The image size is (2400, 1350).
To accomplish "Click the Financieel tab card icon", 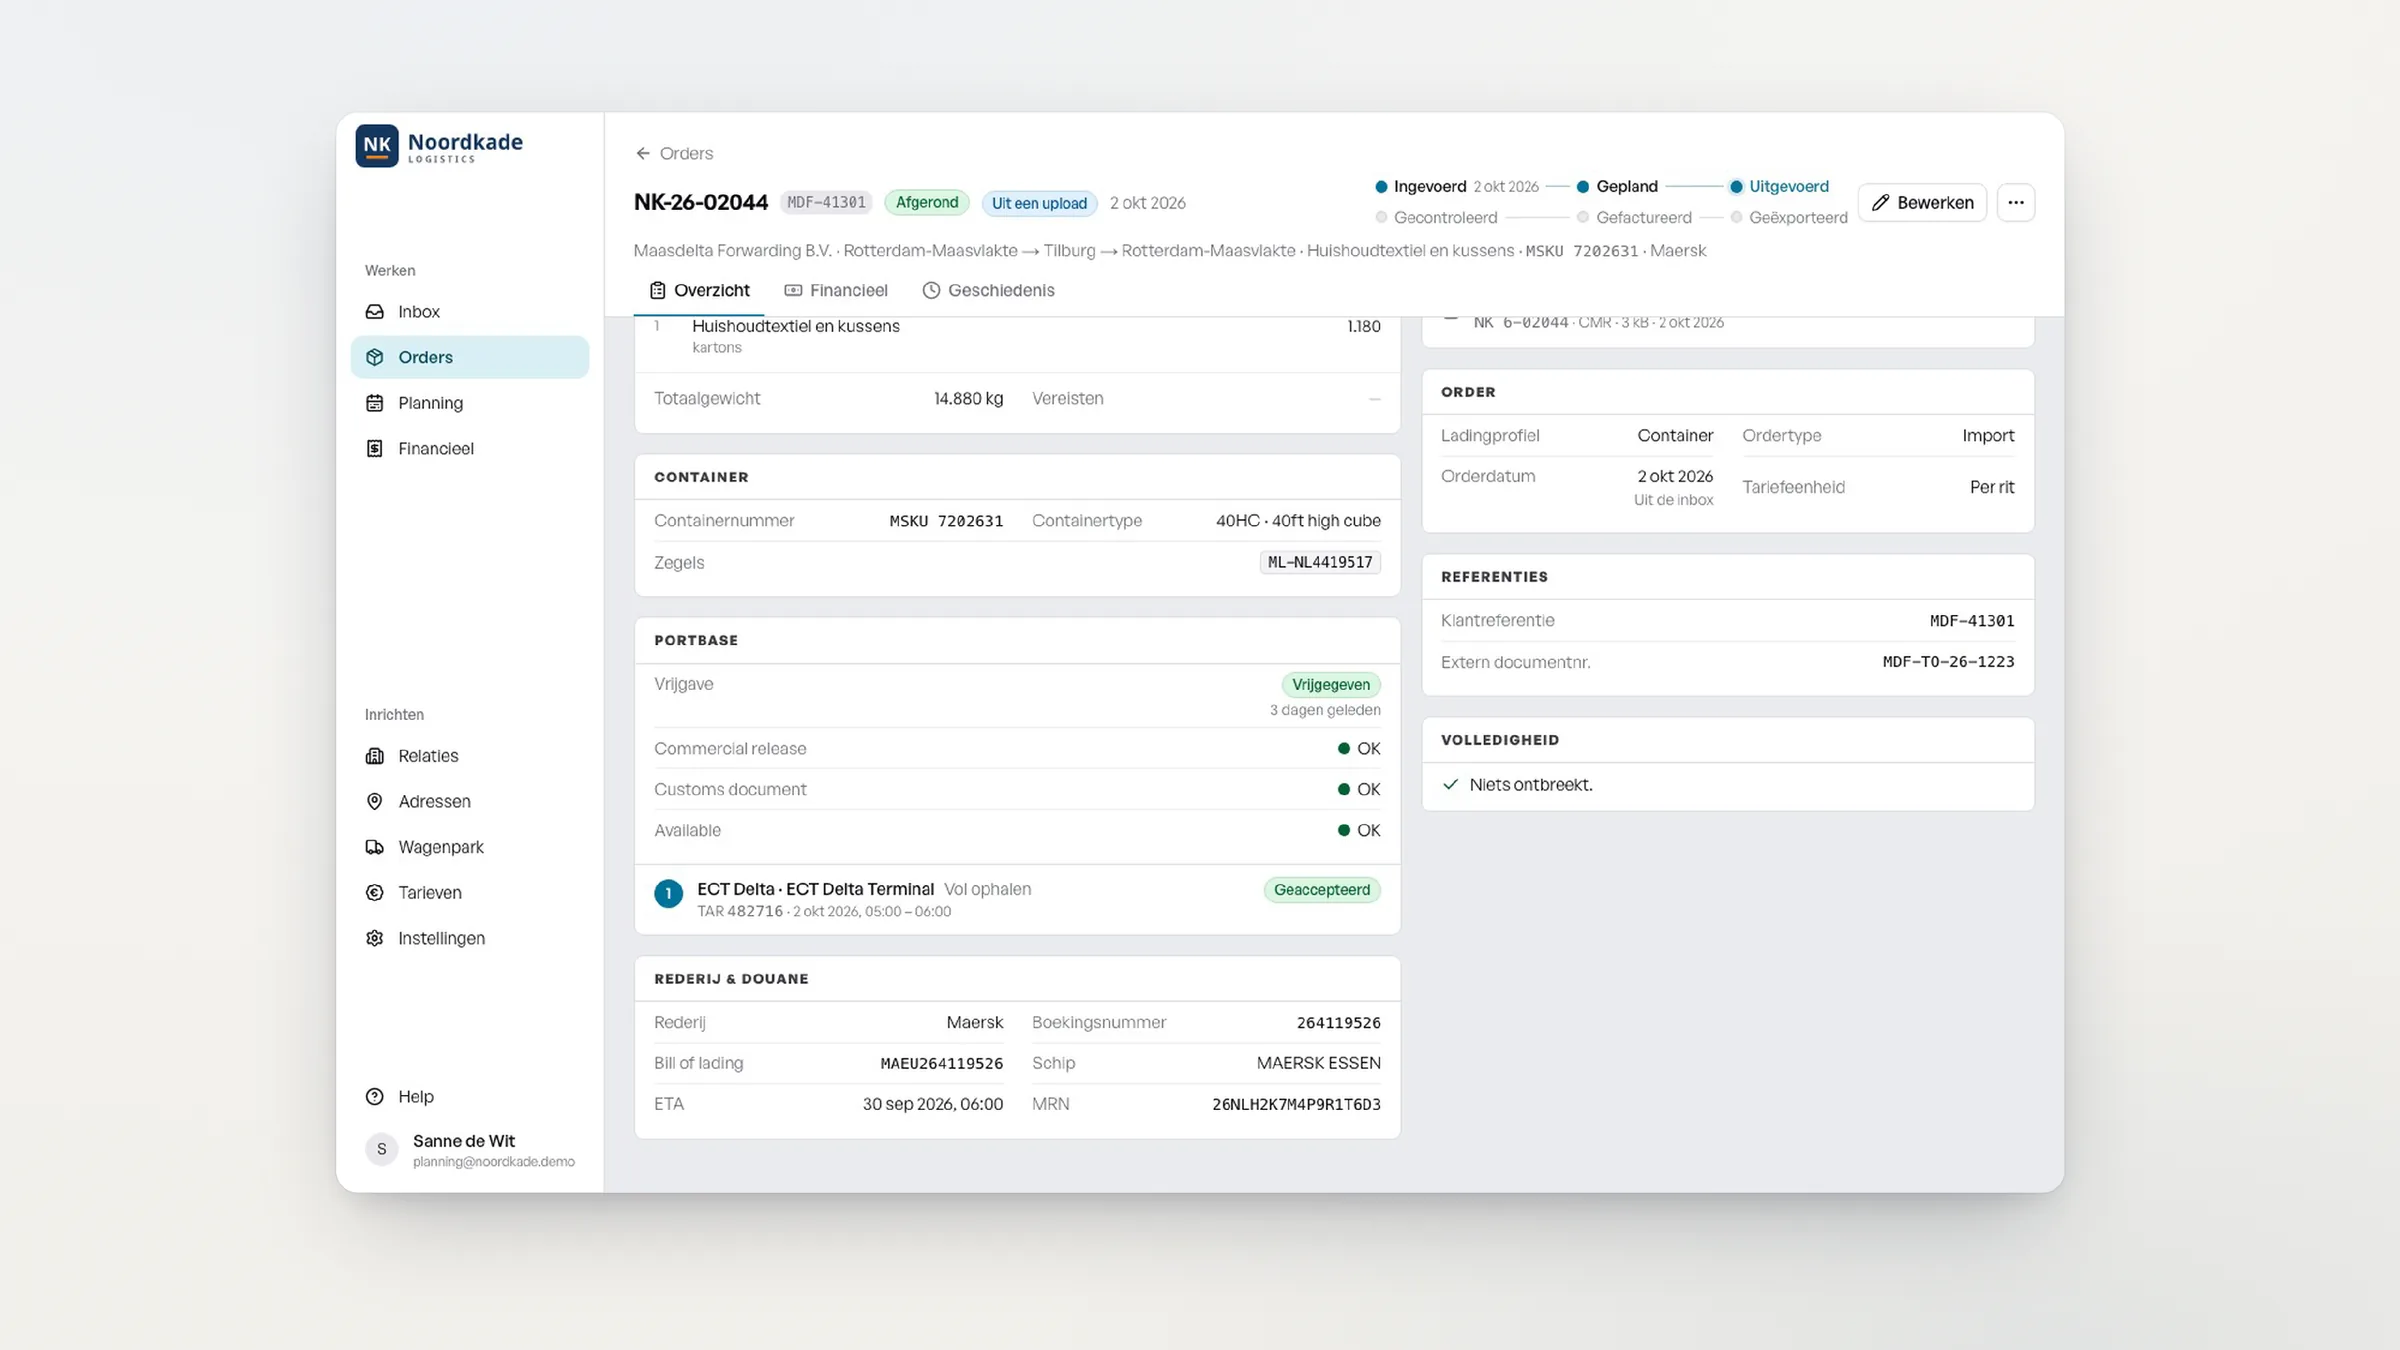I will (x=793, y=291).
